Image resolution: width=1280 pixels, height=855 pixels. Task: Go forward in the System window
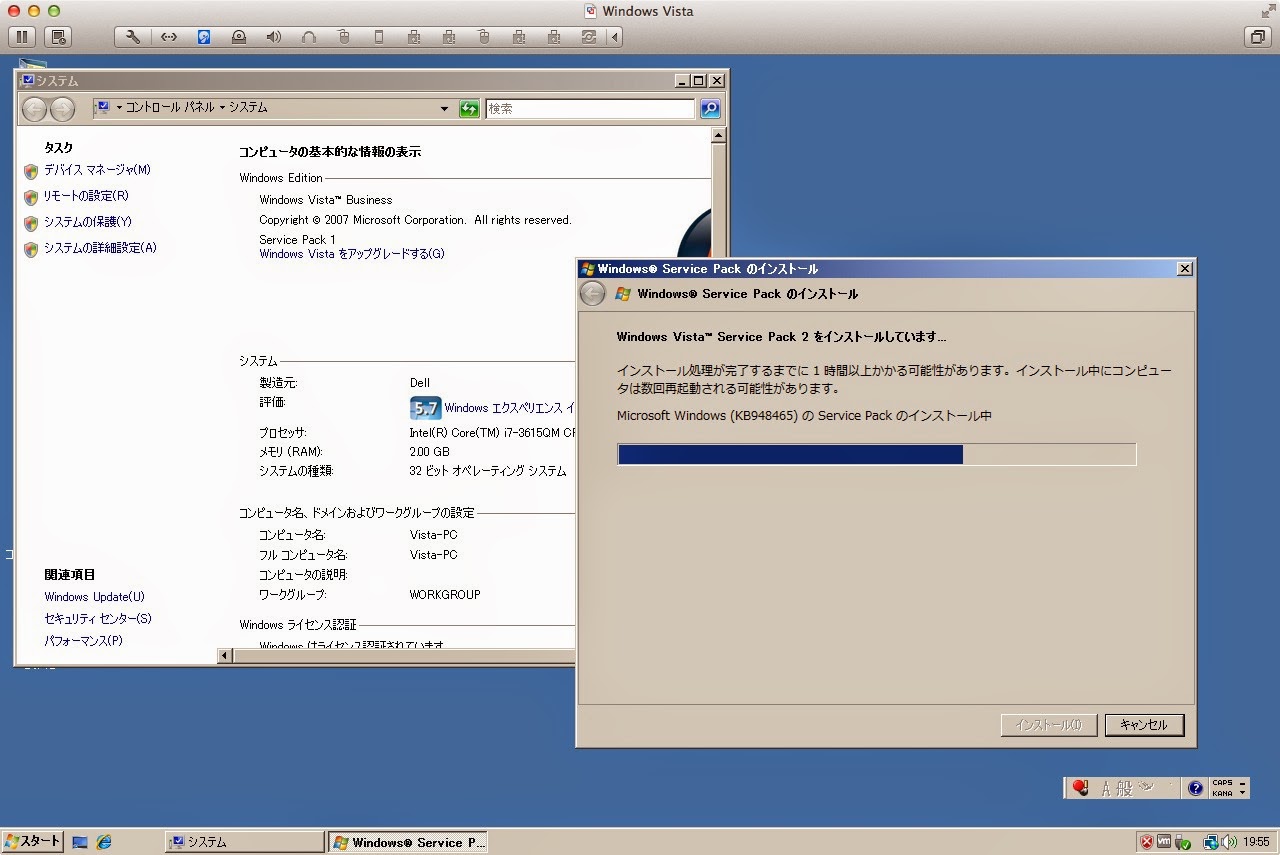pyautogui.click(x=62, y=109)
